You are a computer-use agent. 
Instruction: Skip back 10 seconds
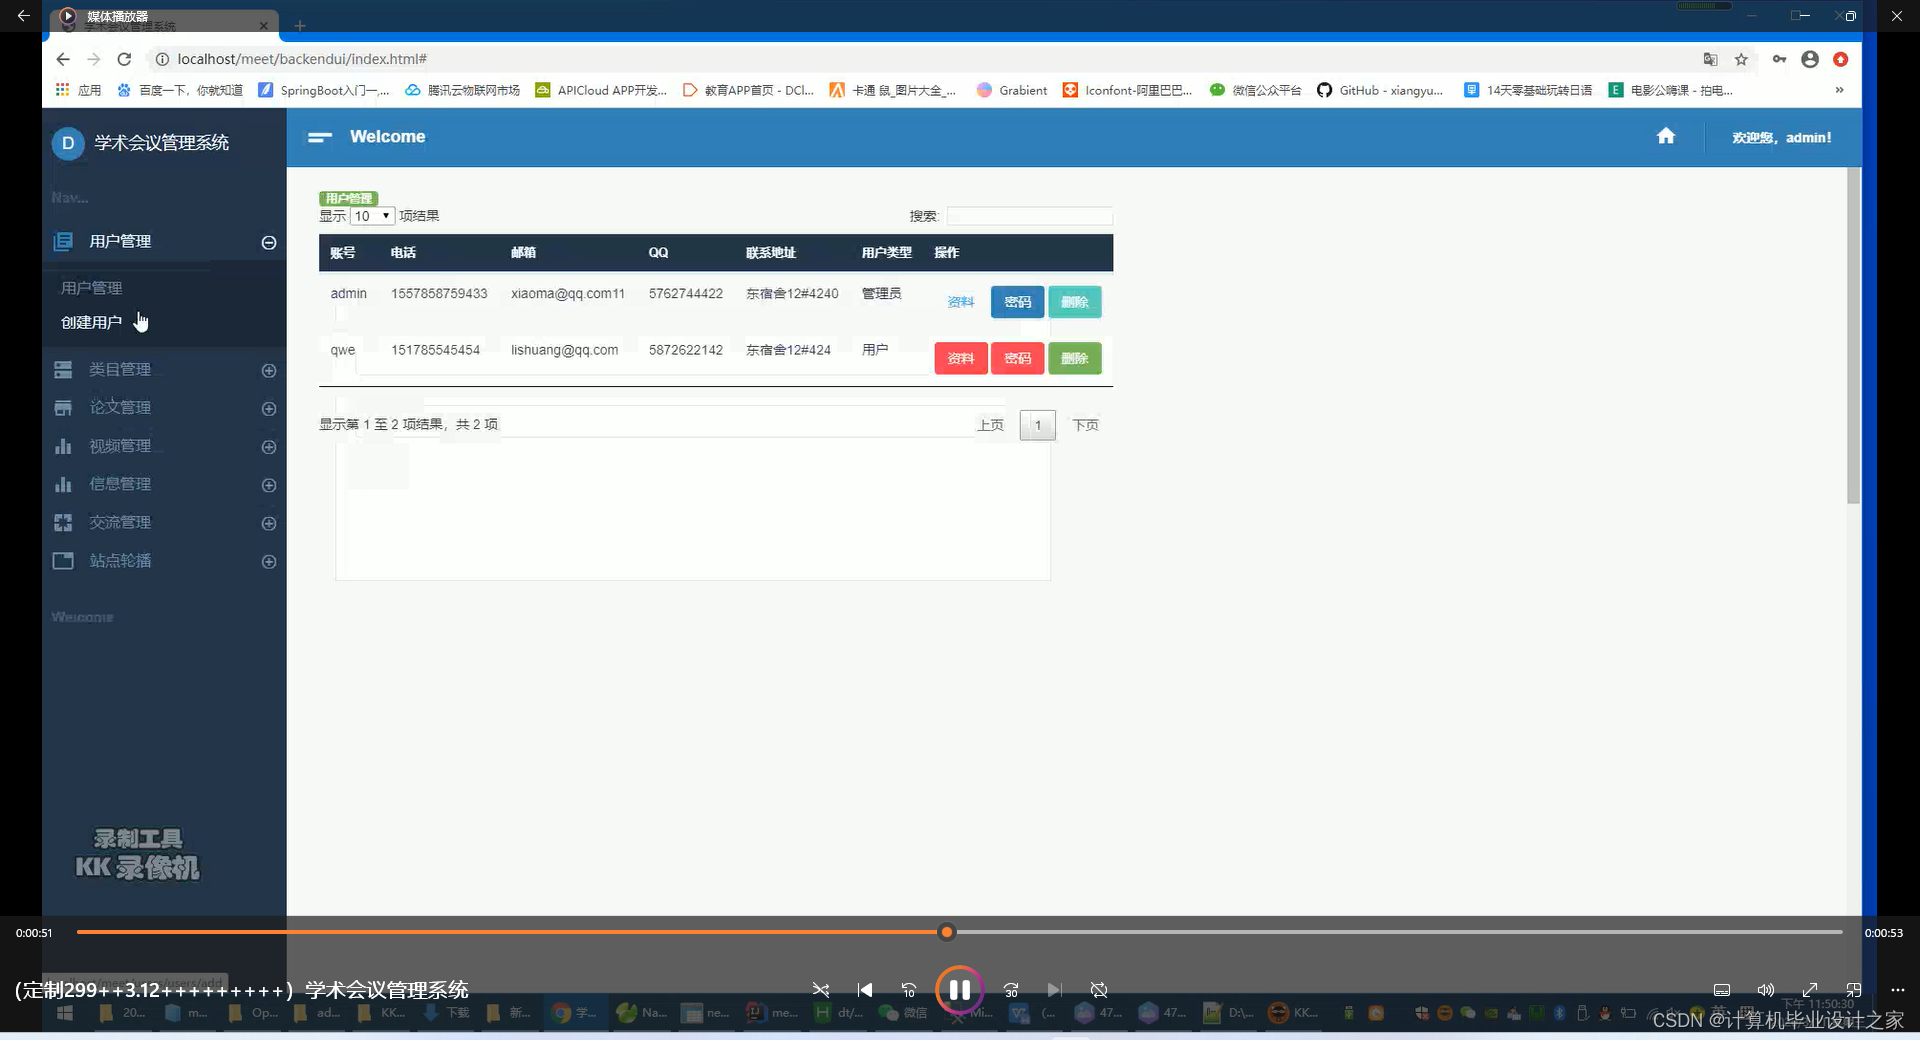[909, 990]
